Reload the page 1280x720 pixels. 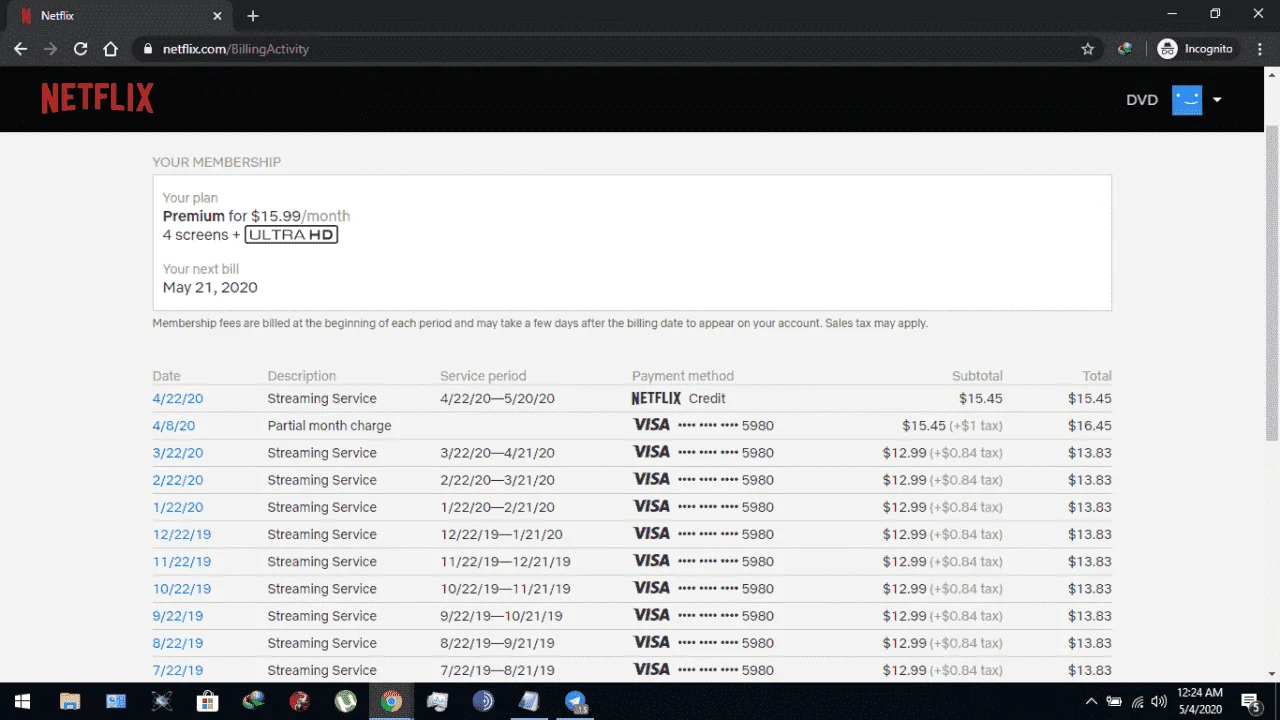point(81,49)
